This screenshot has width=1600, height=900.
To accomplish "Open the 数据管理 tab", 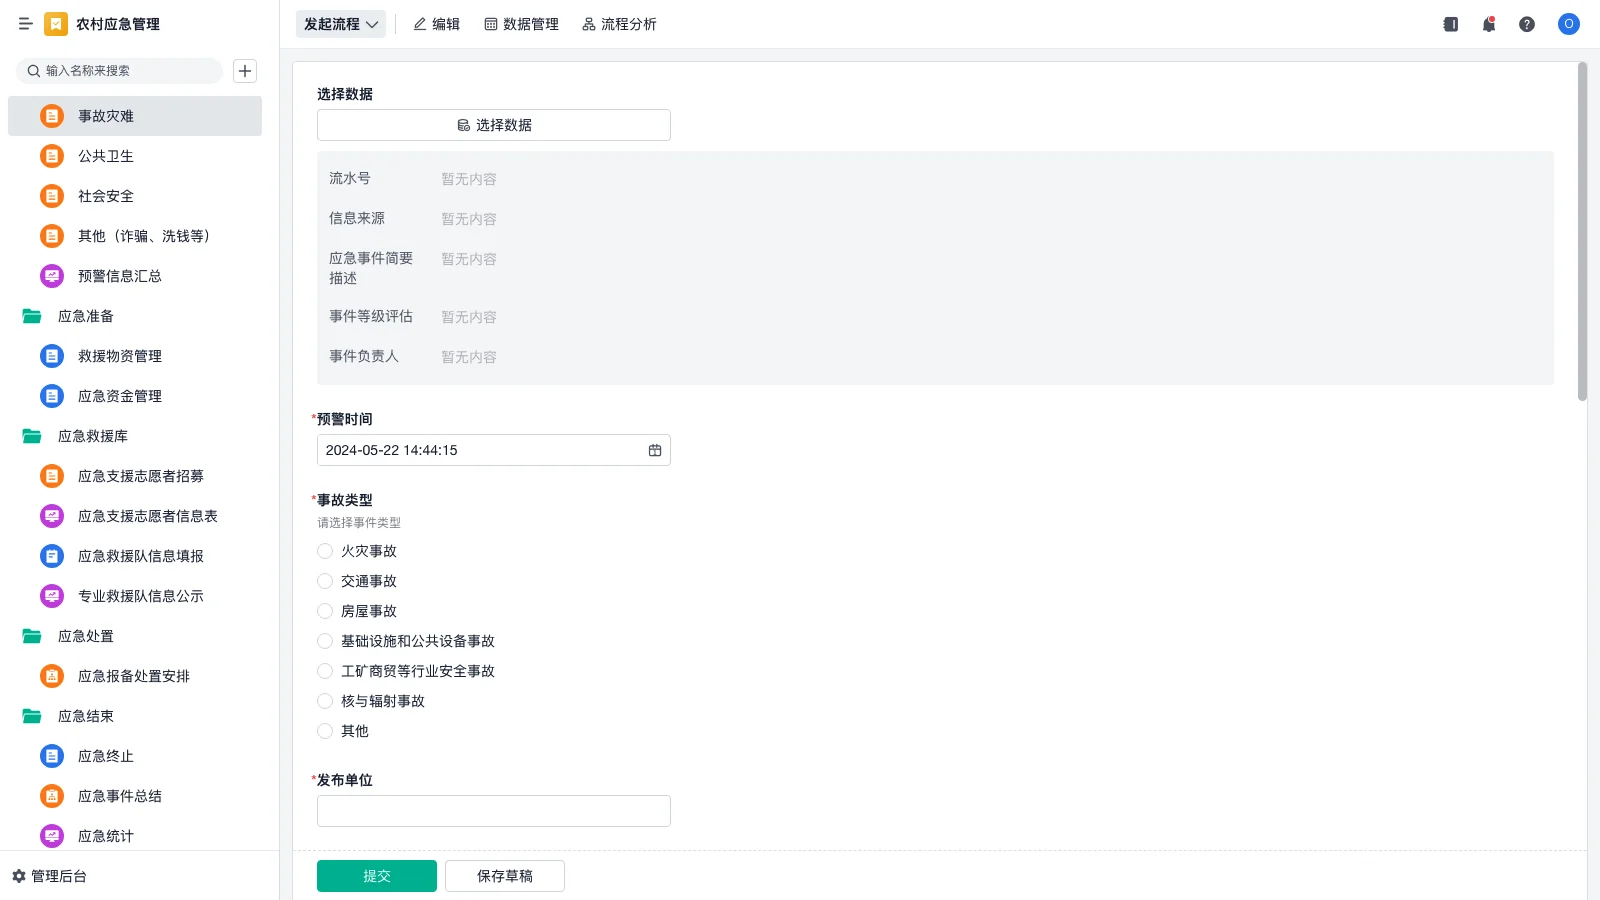I will [x=522, y=24].
